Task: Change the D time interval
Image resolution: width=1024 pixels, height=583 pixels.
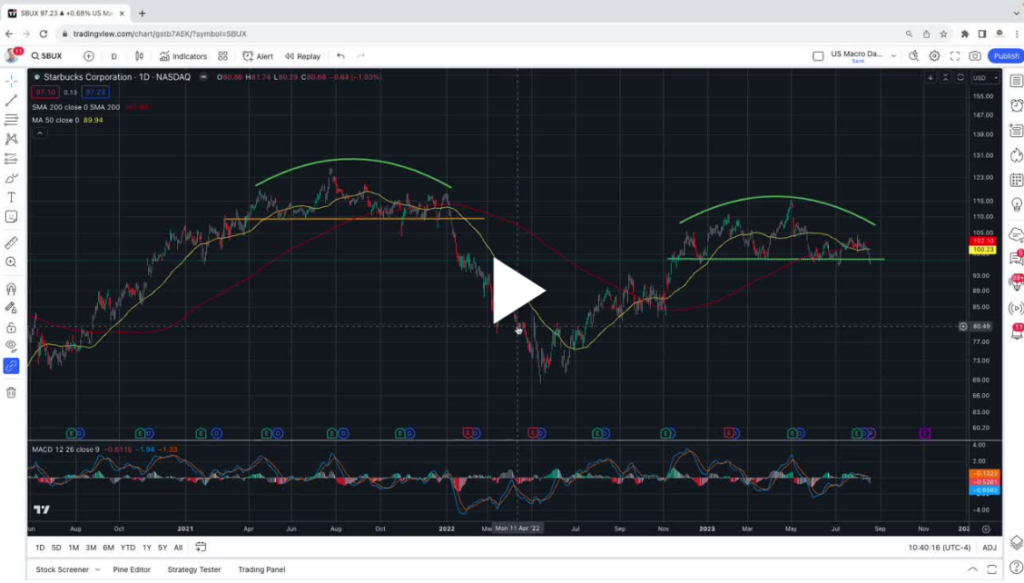Action: (x=114, y=56)
